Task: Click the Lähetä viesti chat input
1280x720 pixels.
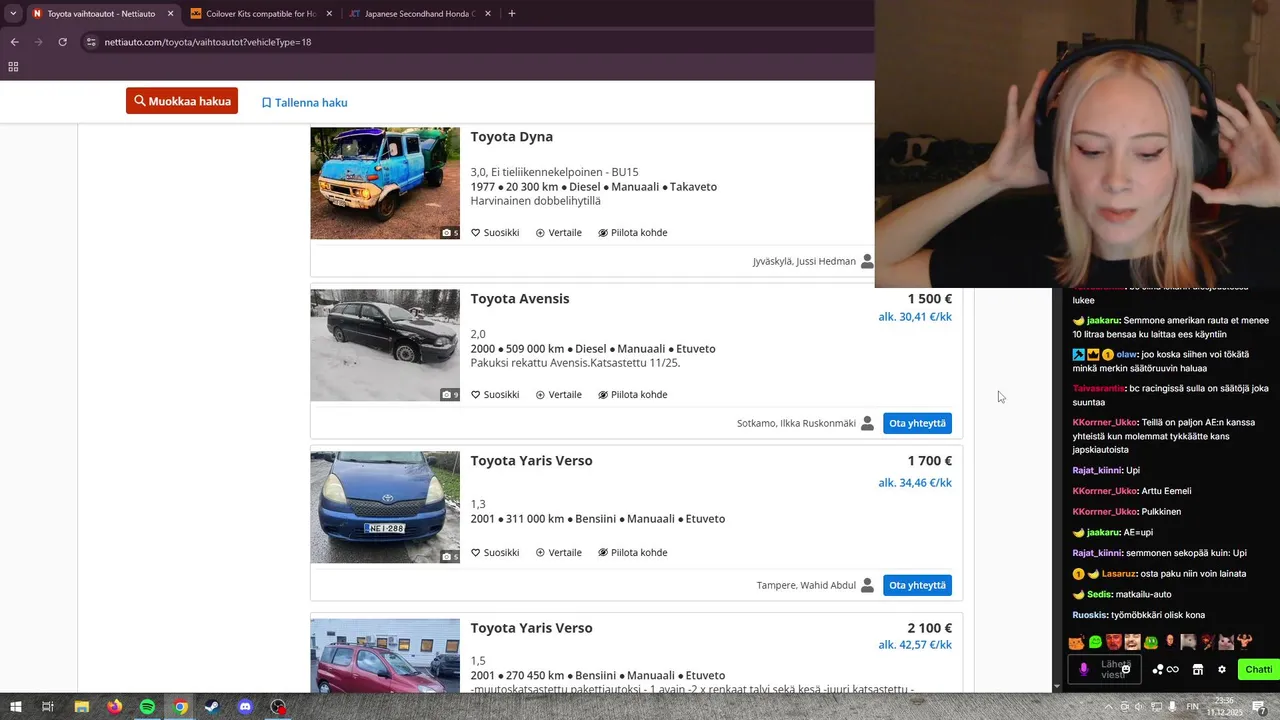Action: pyautogui.click(x=1105, y=669)
